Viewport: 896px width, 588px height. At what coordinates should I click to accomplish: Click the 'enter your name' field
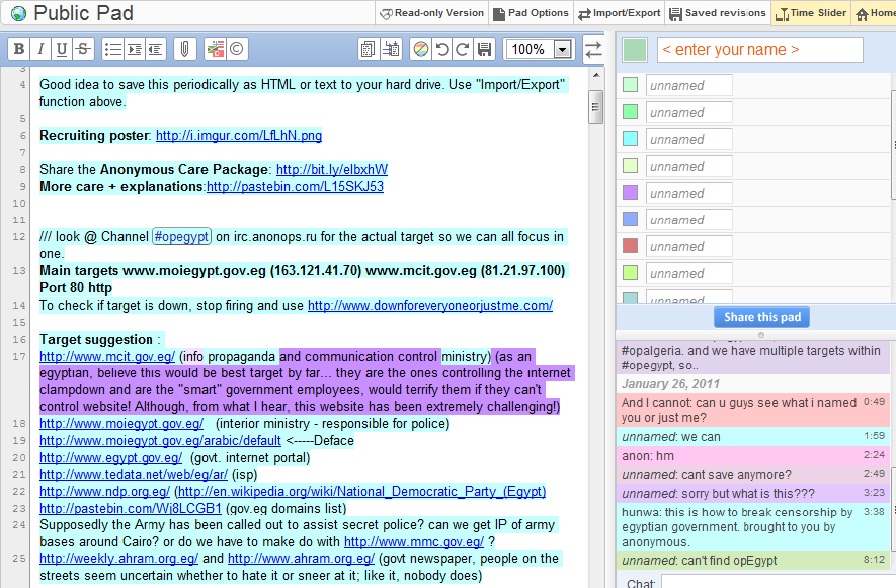point(760,50)
